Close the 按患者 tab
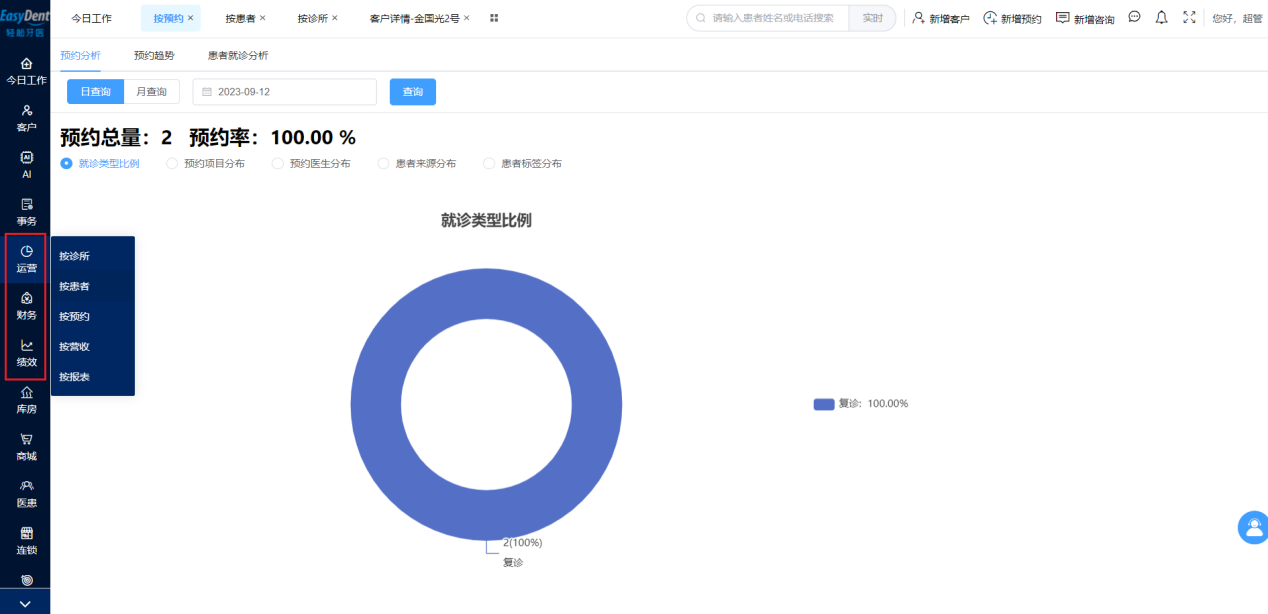Image resolution: width=1268 pixels, height=614 pixels. tap(263, 18)
